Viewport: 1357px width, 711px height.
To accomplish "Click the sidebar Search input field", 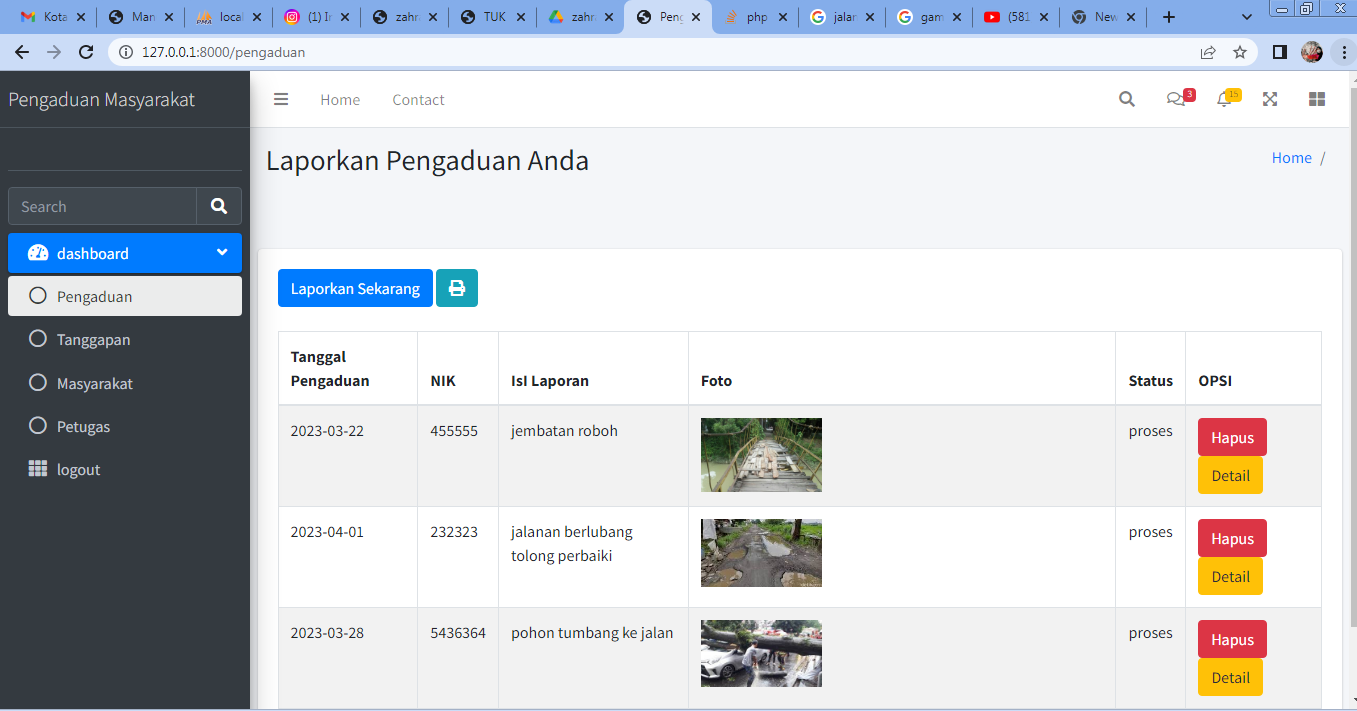I will tap(102, 206).
